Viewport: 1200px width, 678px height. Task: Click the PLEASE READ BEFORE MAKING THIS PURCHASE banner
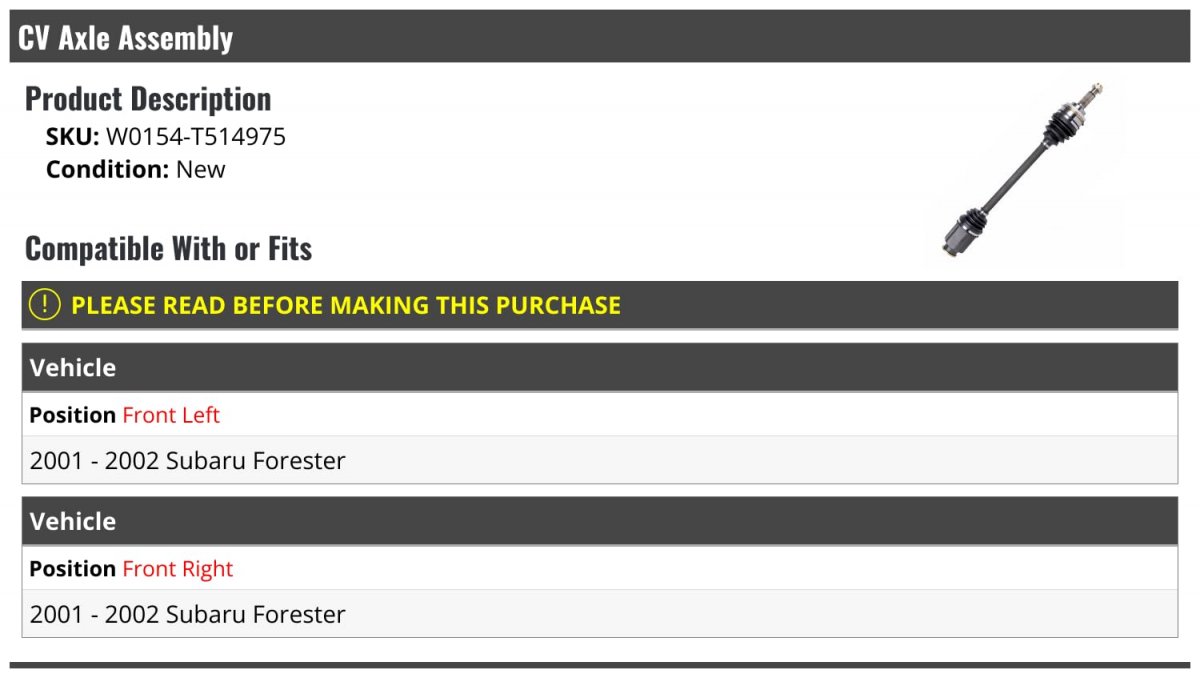[x=600, y=305]
